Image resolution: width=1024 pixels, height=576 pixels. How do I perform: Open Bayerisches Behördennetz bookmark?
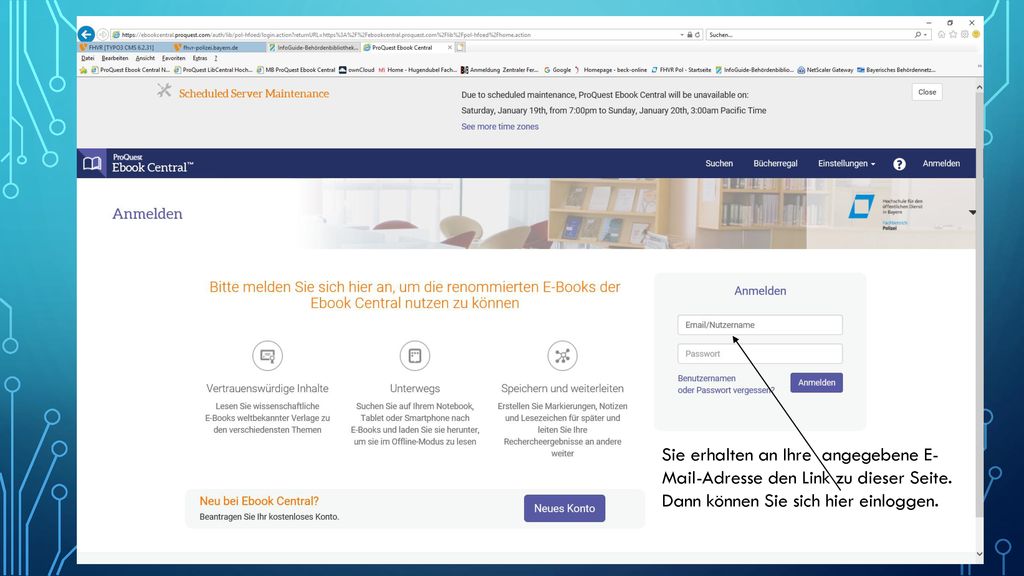896,70
